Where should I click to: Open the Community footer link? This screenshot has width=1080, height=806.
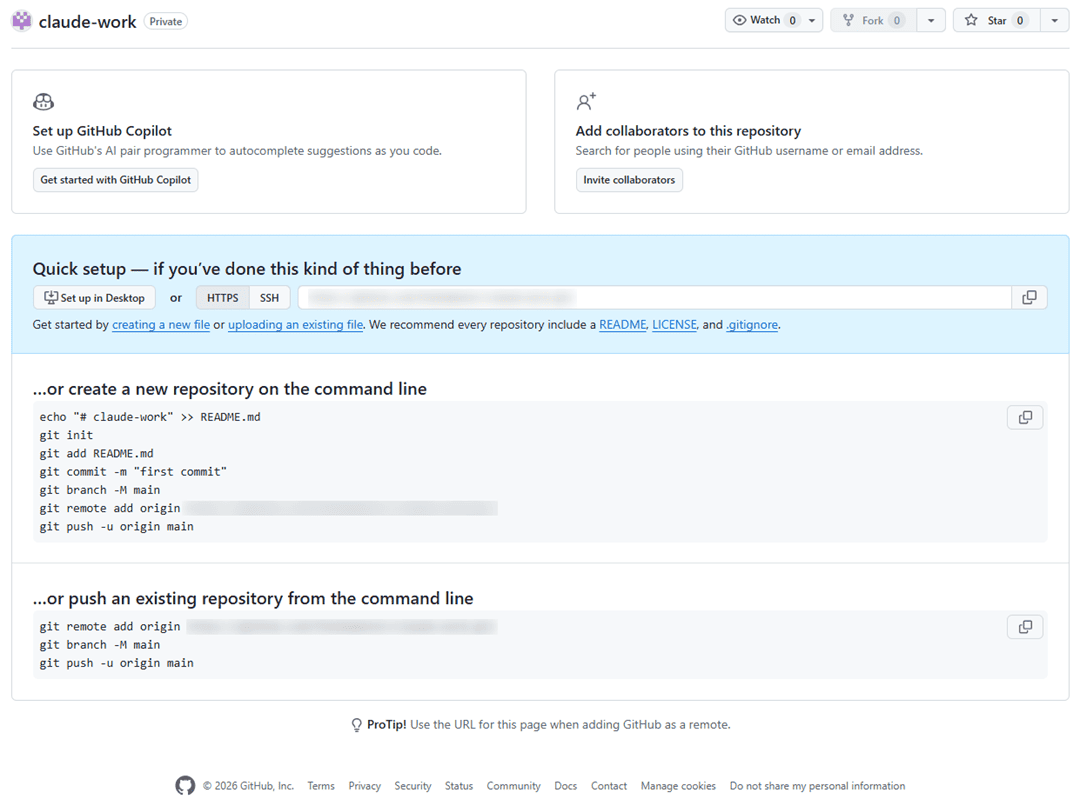tap(514, 786)
